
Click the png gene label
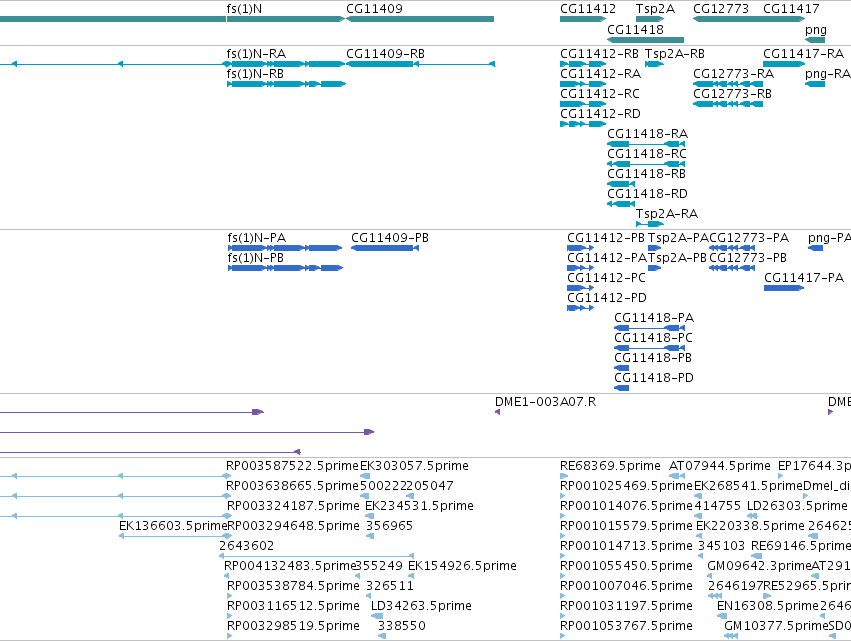pos(816,30)
